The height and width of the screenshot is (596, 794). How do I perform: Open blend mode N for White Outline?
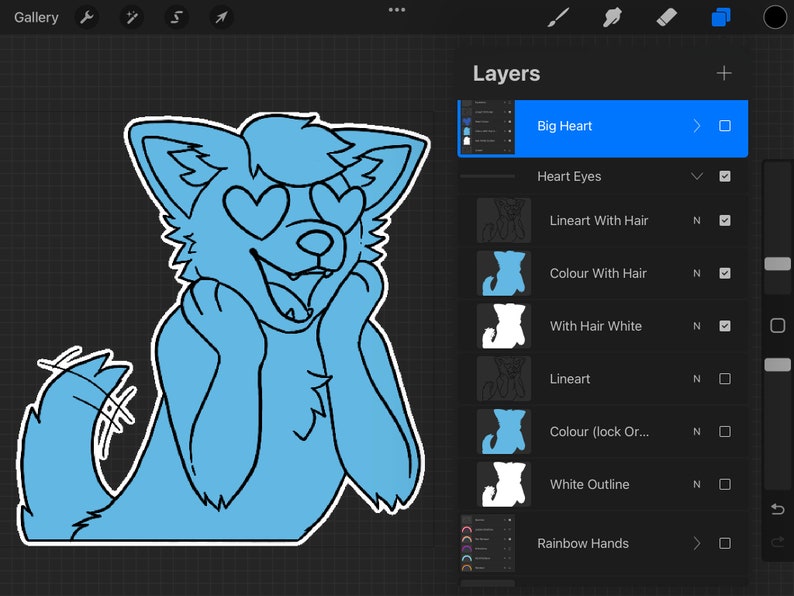[697, 484]
